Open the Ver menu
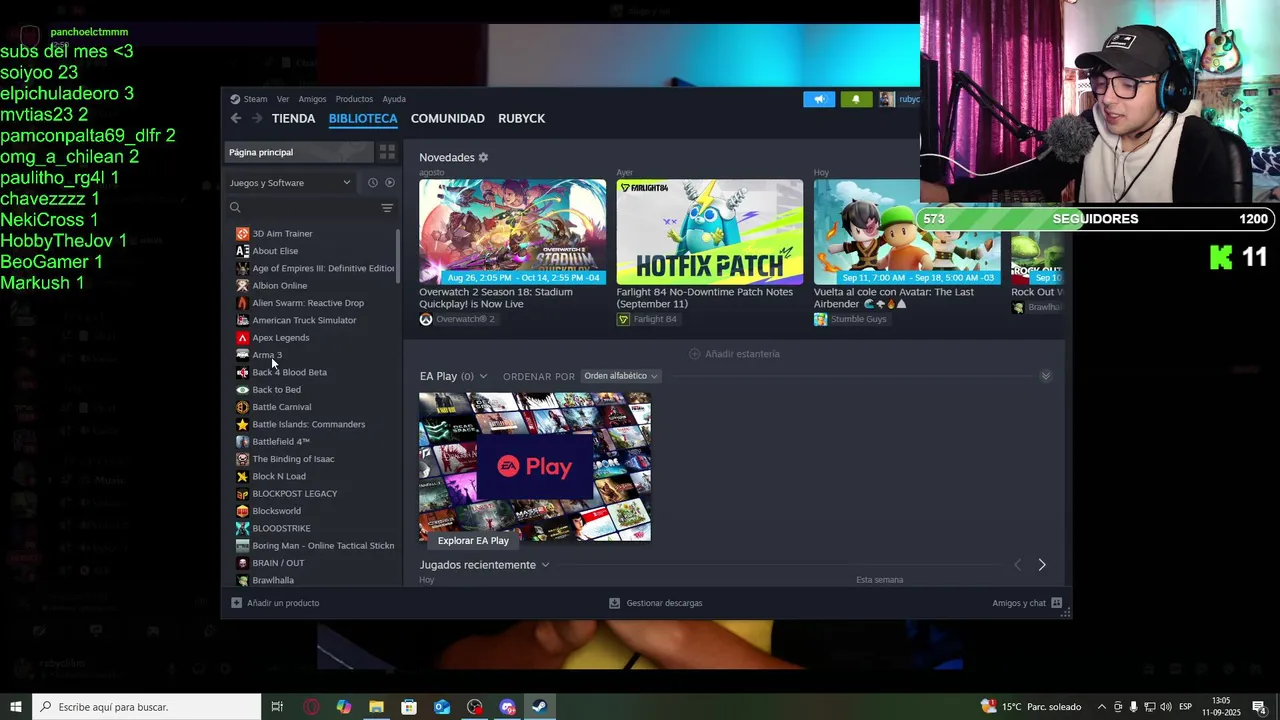This screenshot has height=720, width=1280. click(x=283, y=99)
